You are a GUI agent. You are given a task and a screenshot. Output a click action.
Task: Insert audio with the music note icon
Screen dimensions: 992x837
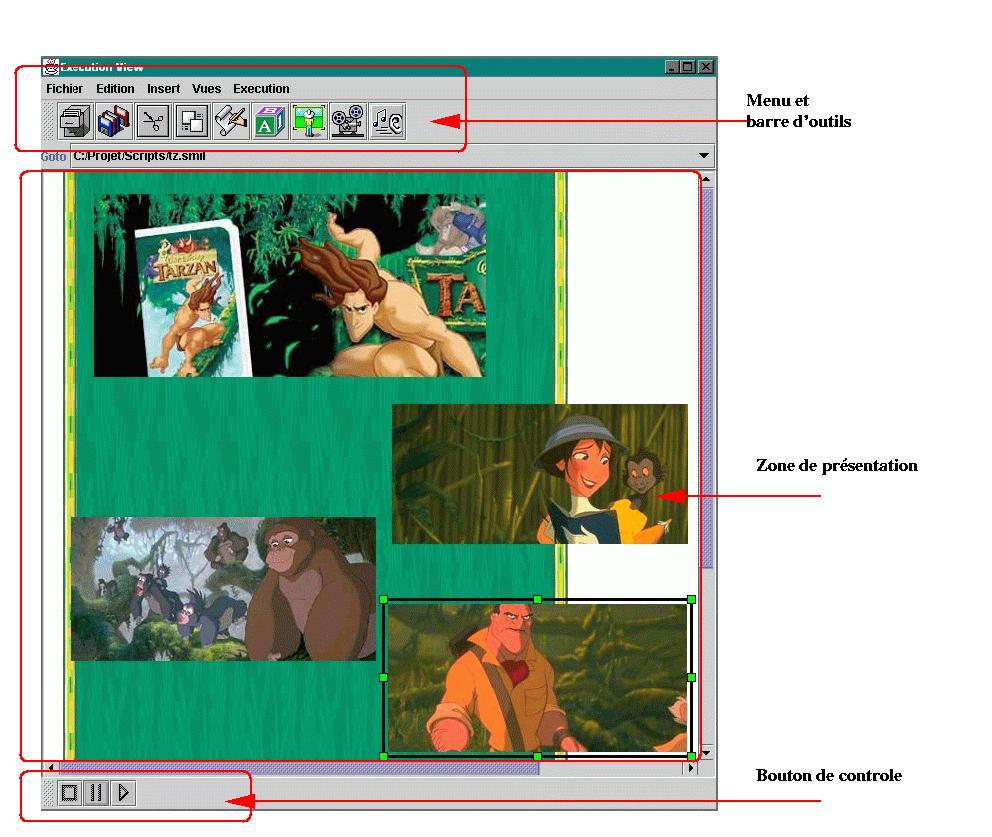tap(387, 121)
